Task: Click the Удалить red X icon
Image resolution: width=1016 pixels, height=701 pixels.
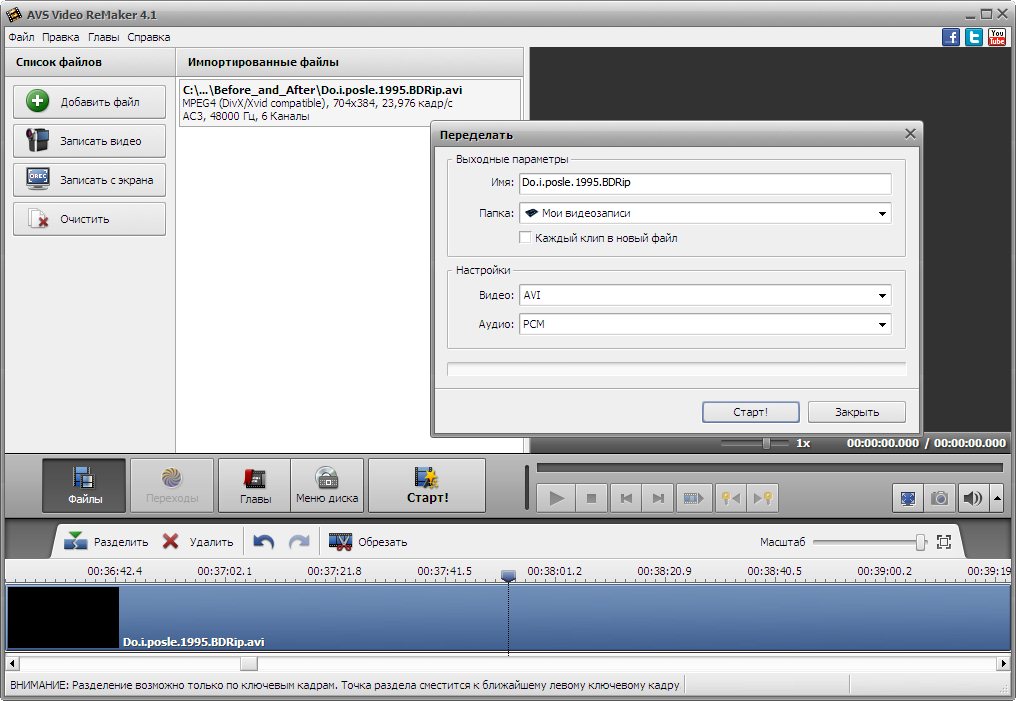Action: coord(171,542)
